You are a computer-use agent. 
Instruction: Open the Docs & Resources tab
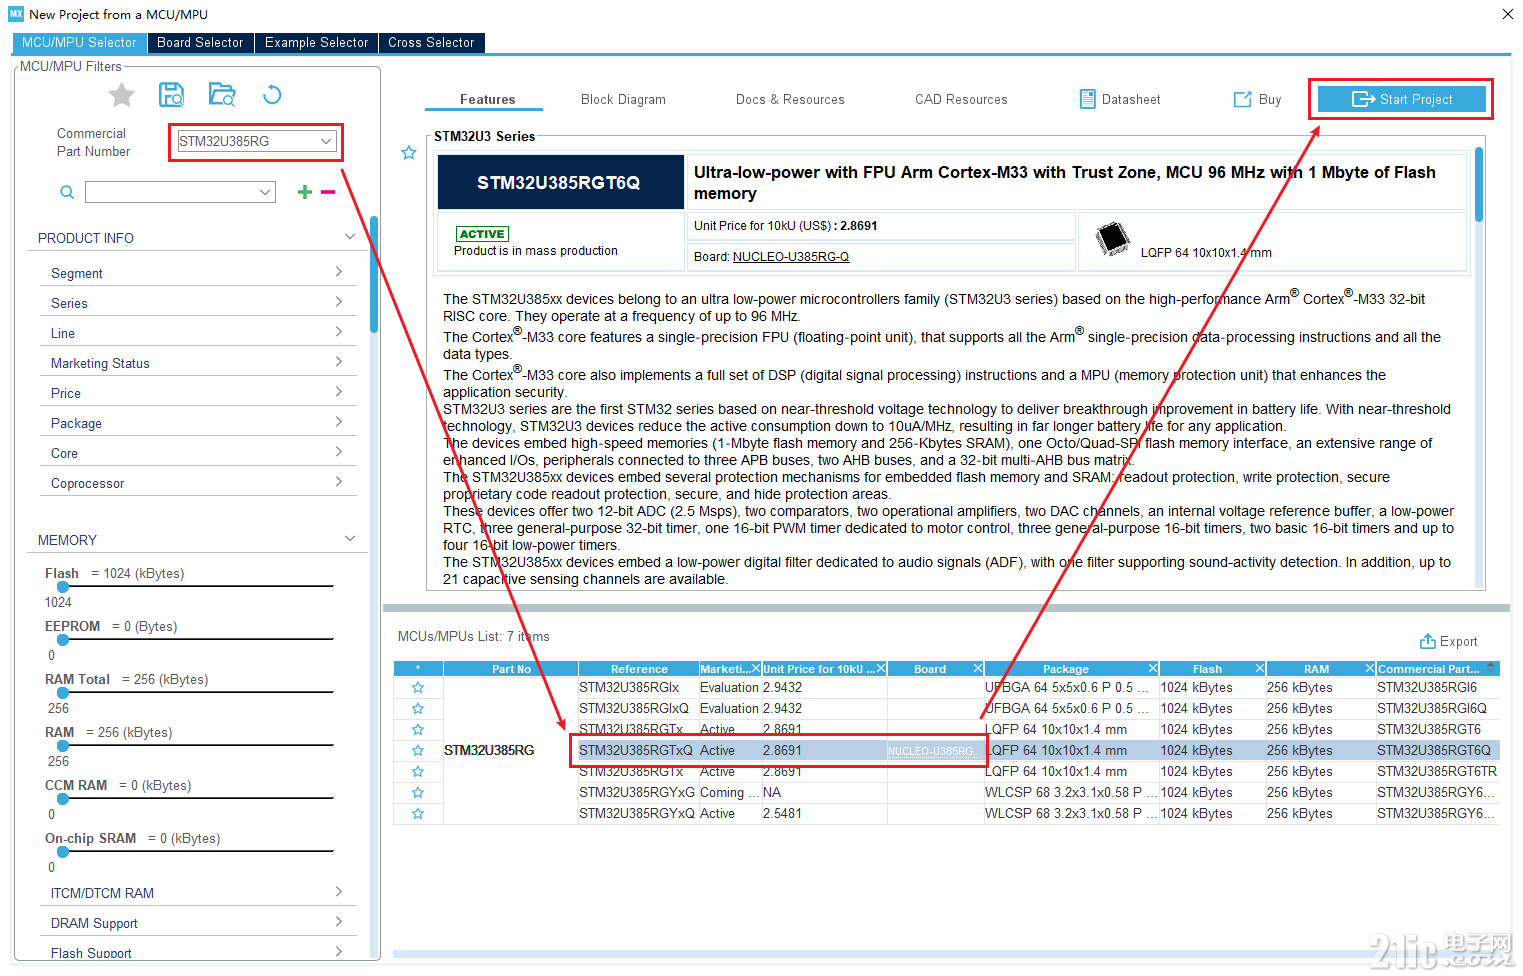(x=790, y=99)
